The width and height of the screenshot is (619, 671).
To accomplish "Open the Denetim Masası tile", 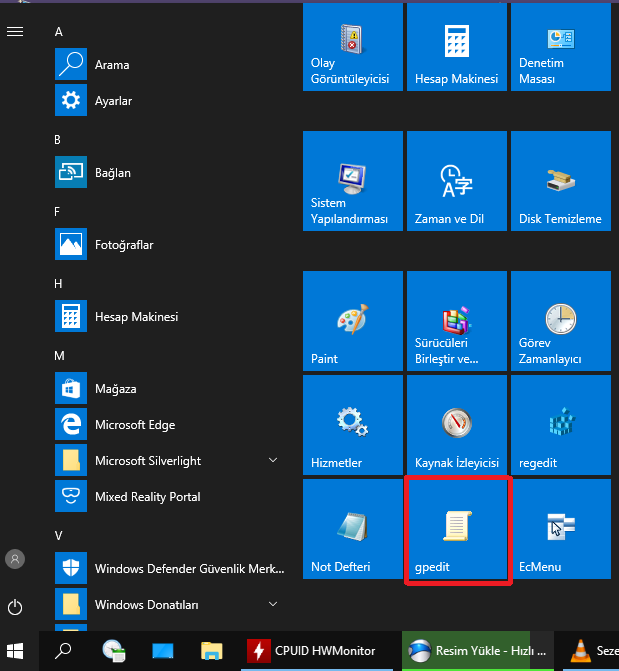I will click(x=561, y=47).
